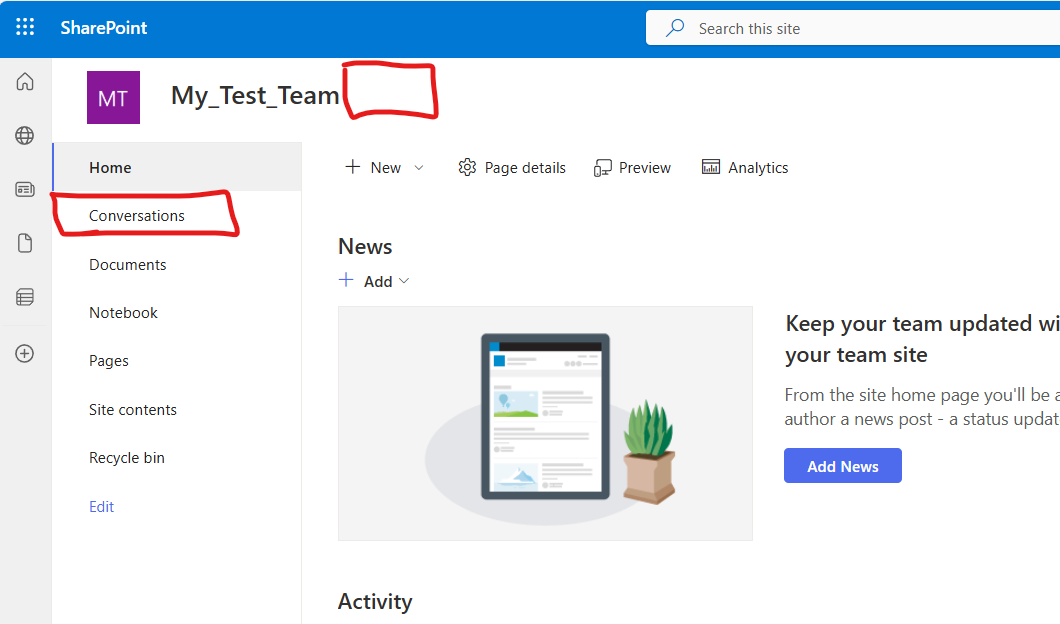The height and width of the screenshot is (624, 1060).
Task: Open the news feed icon in sidebar
Action: pyautogui.click(x=25, y=189)
